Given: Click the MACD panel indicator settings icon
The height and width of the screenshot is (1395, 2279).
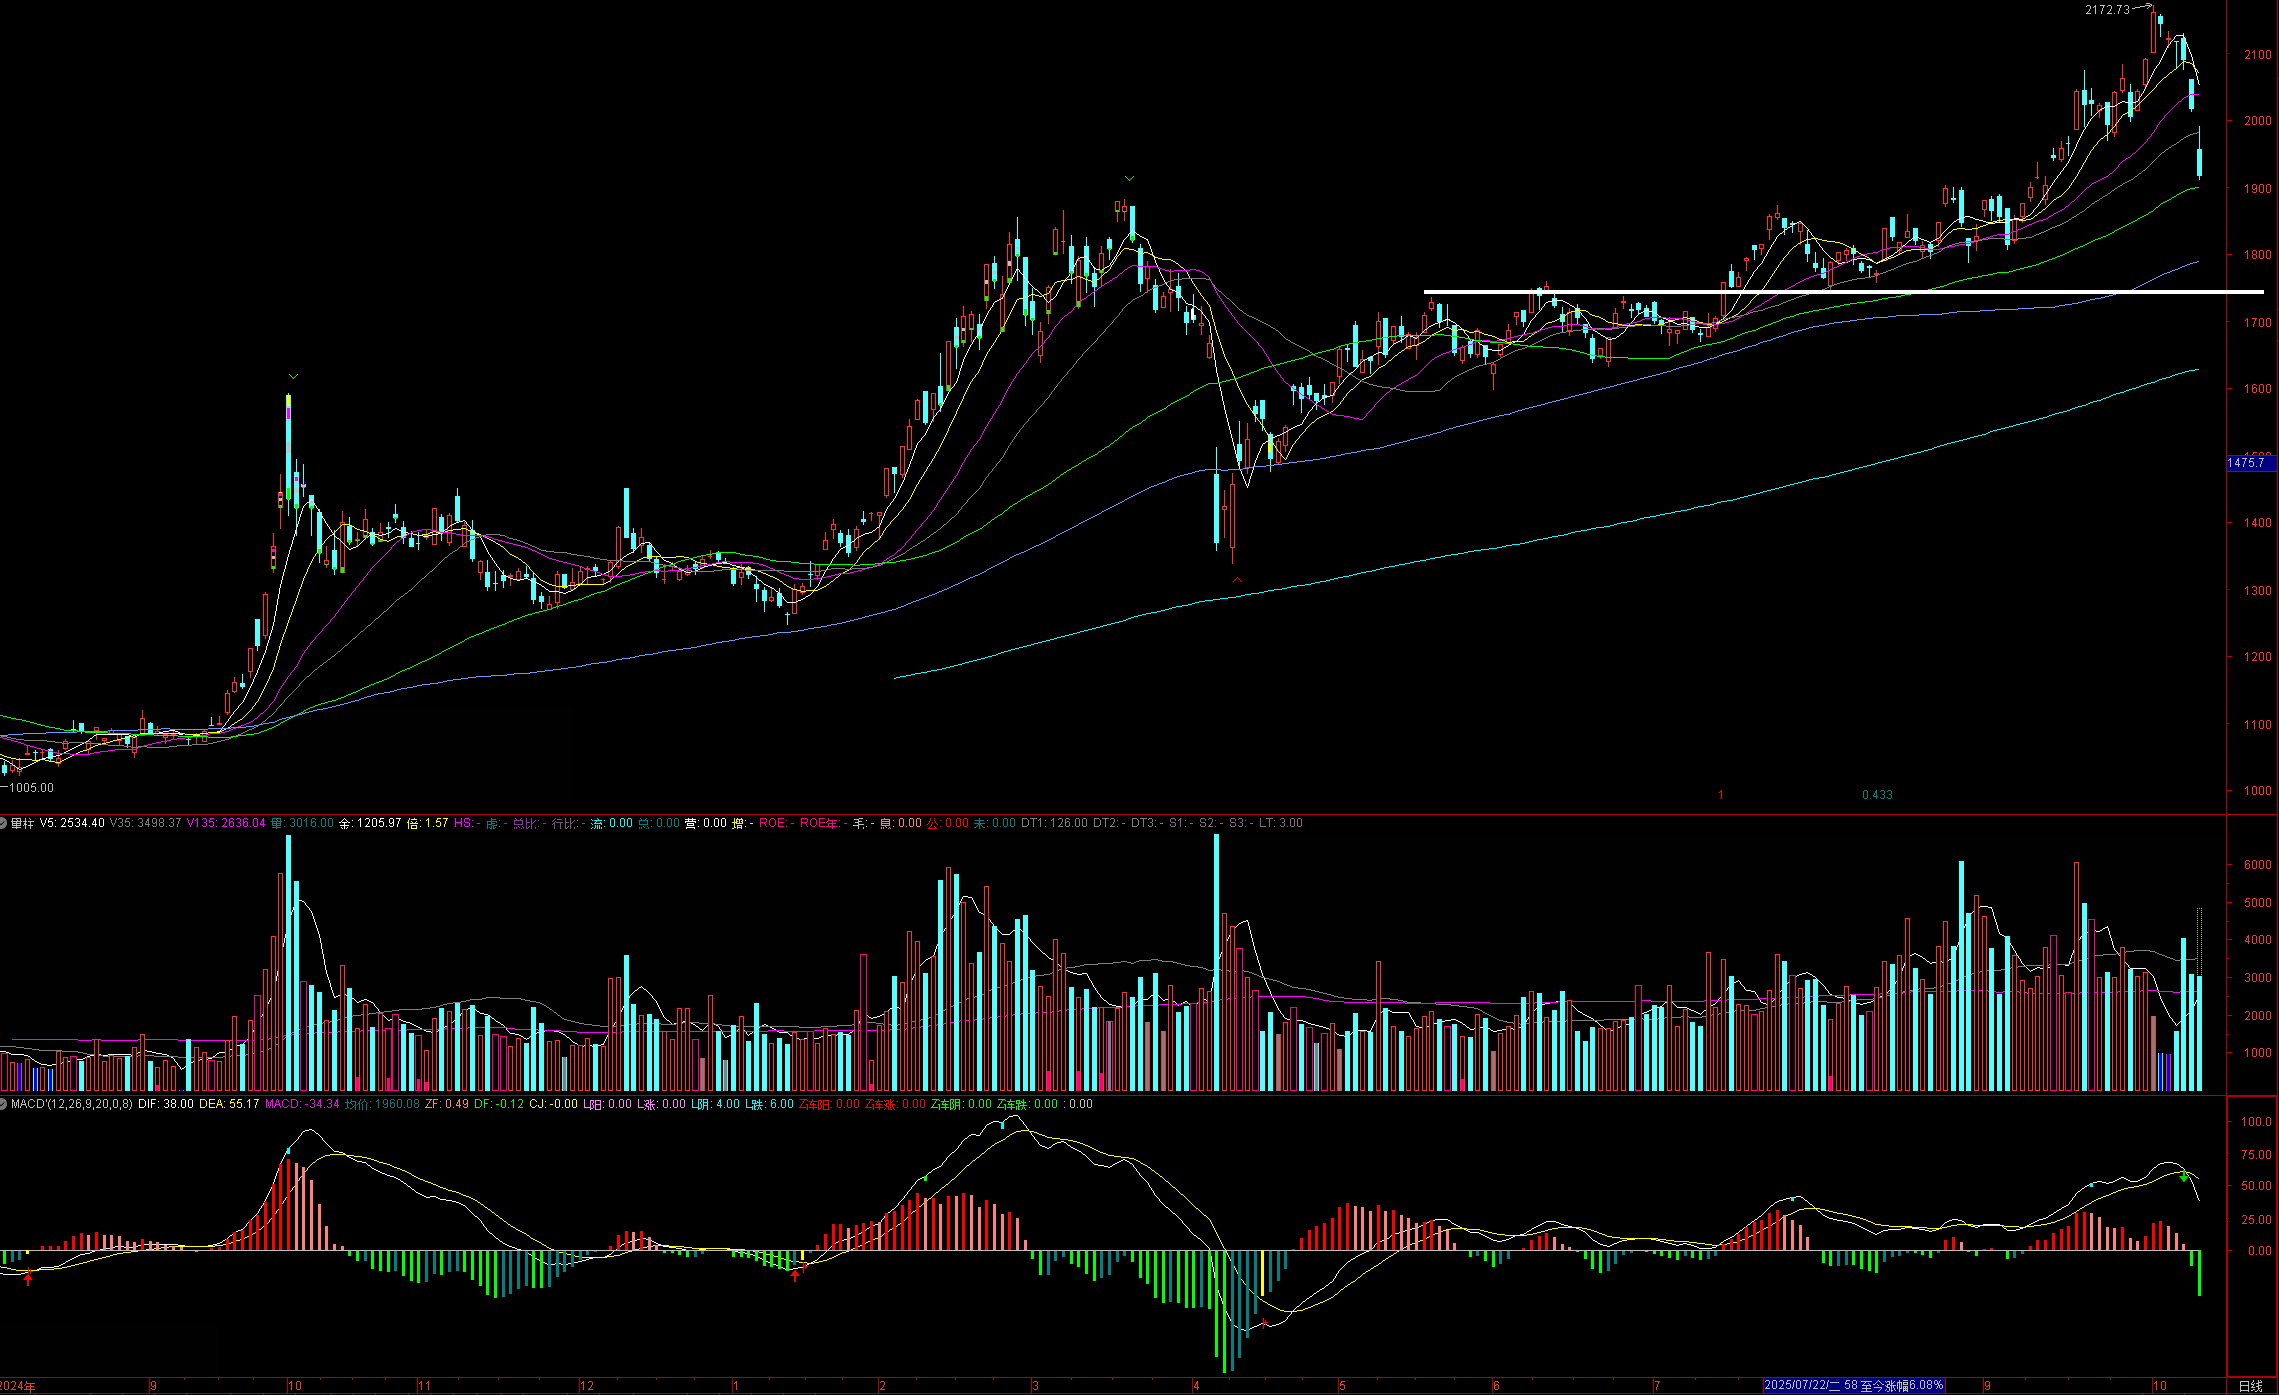Looking at the screenshot, I should click(x=4, y=1104).
